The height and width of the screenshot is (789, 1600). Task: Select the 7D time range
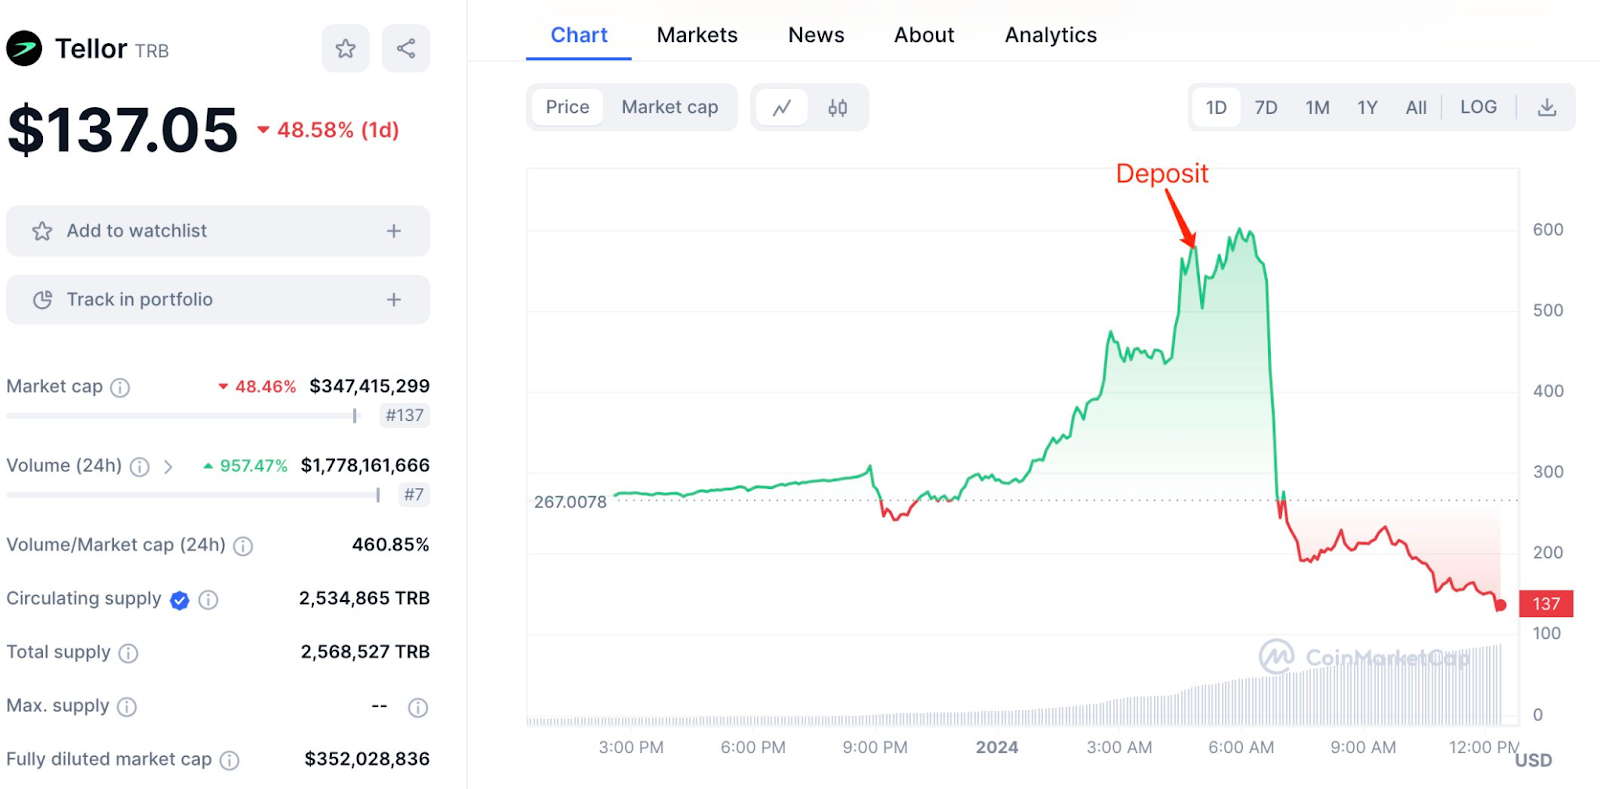(1266, 107)
